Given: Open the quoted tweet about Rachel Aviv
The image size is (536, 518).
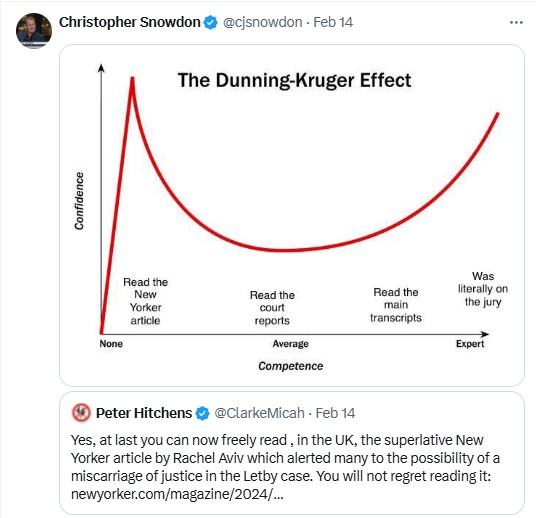Looking at the screenshot, I should click(x=292, y=453).
